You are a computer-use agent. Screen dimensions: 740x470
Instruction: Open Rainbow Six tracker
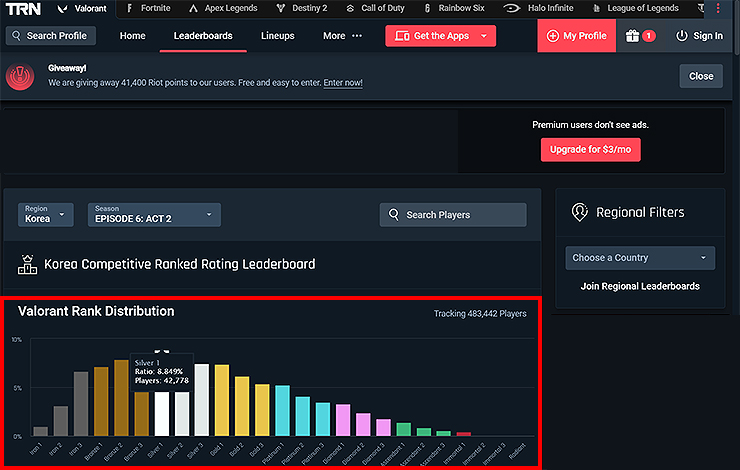pyautogui.click(x=454, y=8)
